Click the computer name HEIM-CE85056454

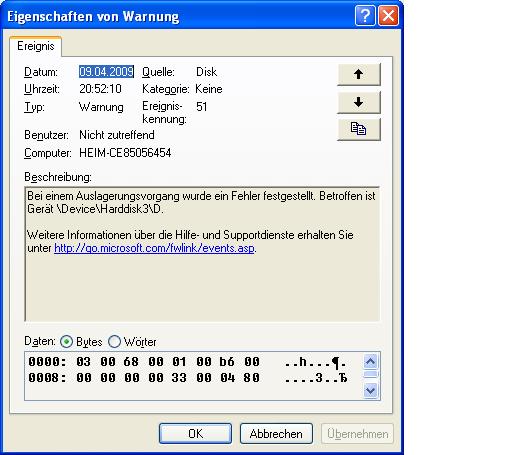[x=125, y=153]
